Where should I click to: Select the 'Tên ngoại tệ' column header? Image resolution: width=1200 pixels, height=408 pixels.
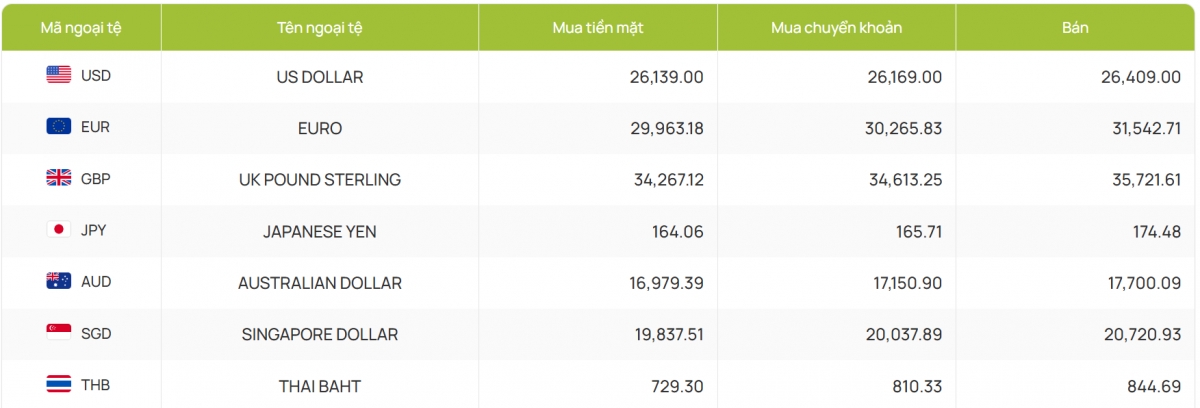click(319, 28)
